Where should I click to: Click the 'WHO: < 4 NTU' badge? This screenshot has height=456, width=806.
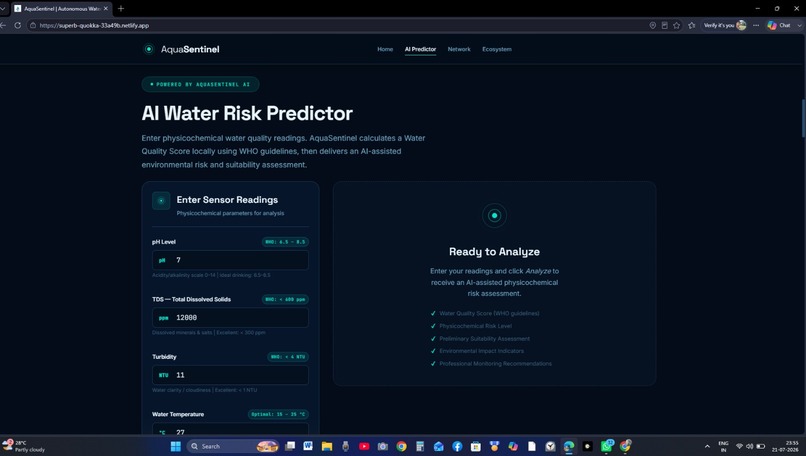(x=288, y=357)
